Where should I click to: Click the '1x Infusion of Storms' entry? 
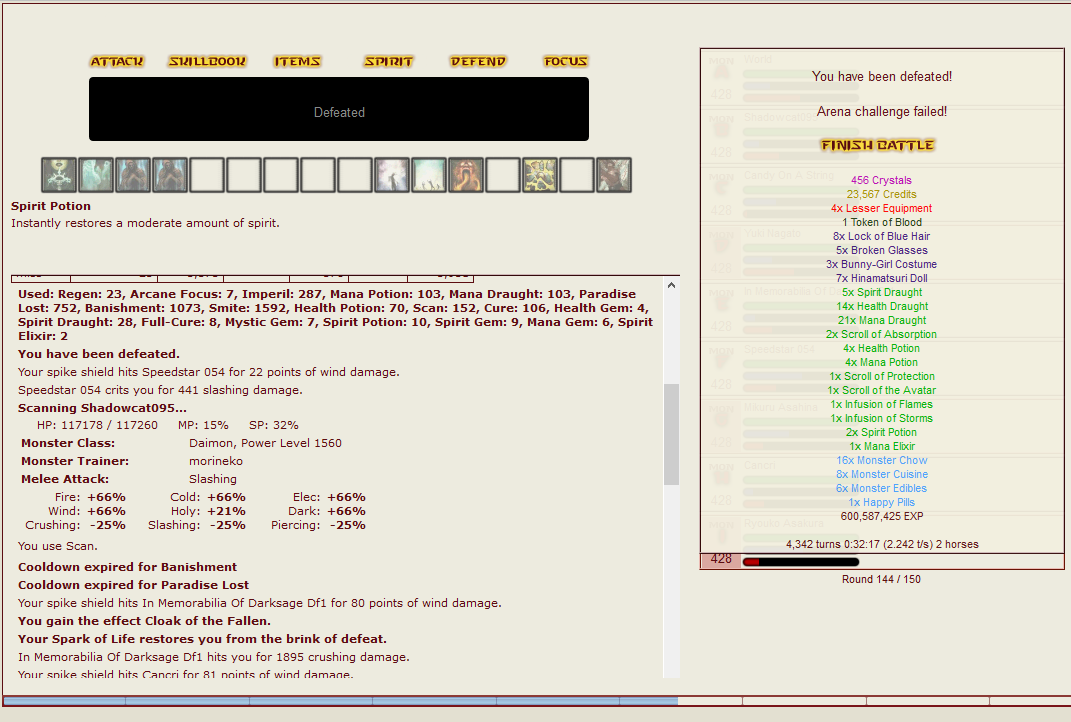click(x=881, y=419)
